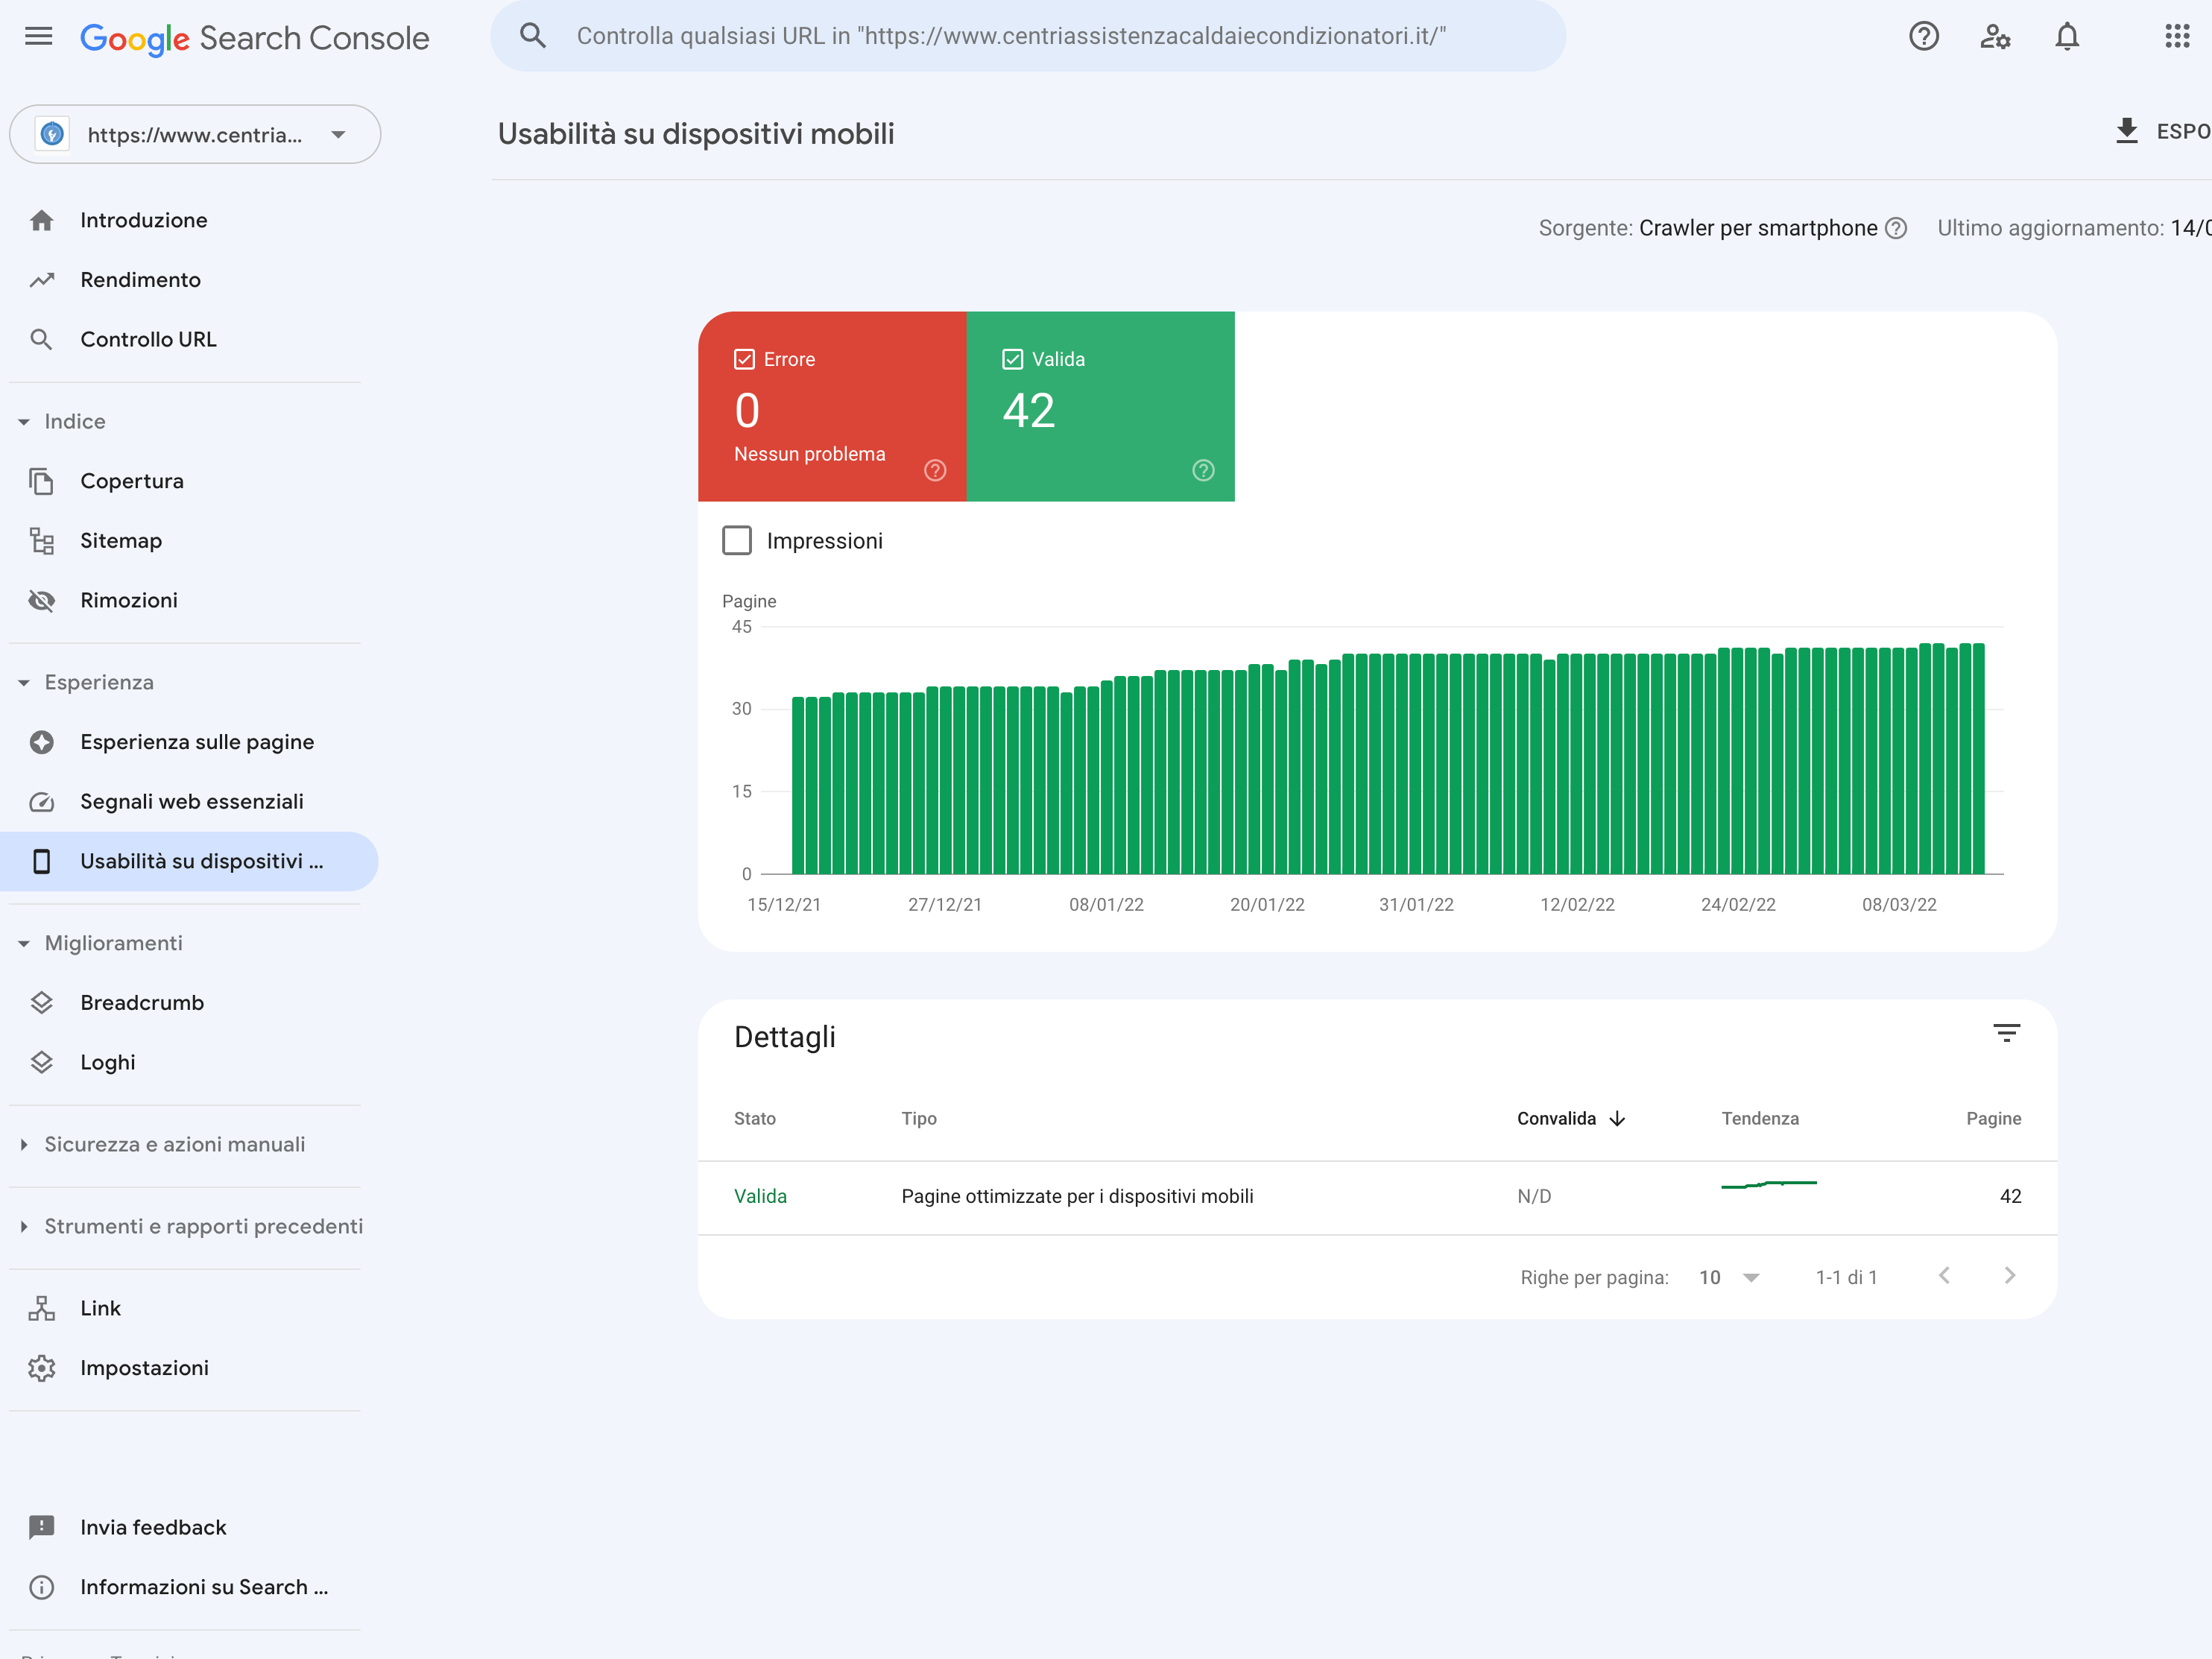
Task: Open the hamburger main menu
Action: point(38,37)
